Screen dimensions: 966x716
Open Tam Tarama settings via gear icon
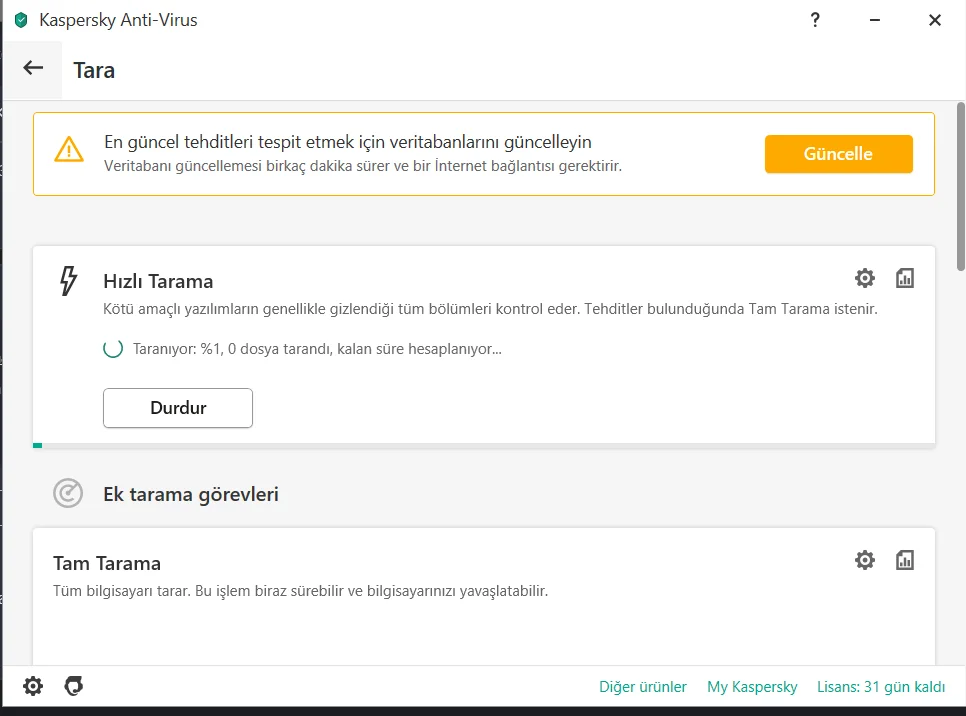point(864,560)
